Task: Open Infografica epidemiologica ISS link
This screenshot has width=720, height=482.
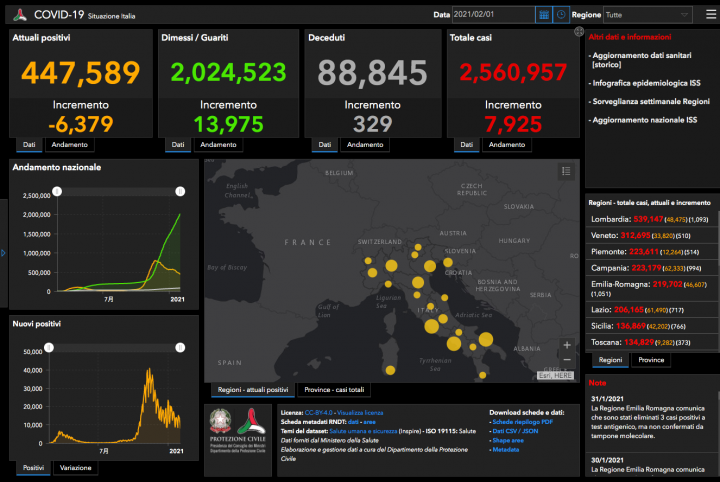Action: 644,86
